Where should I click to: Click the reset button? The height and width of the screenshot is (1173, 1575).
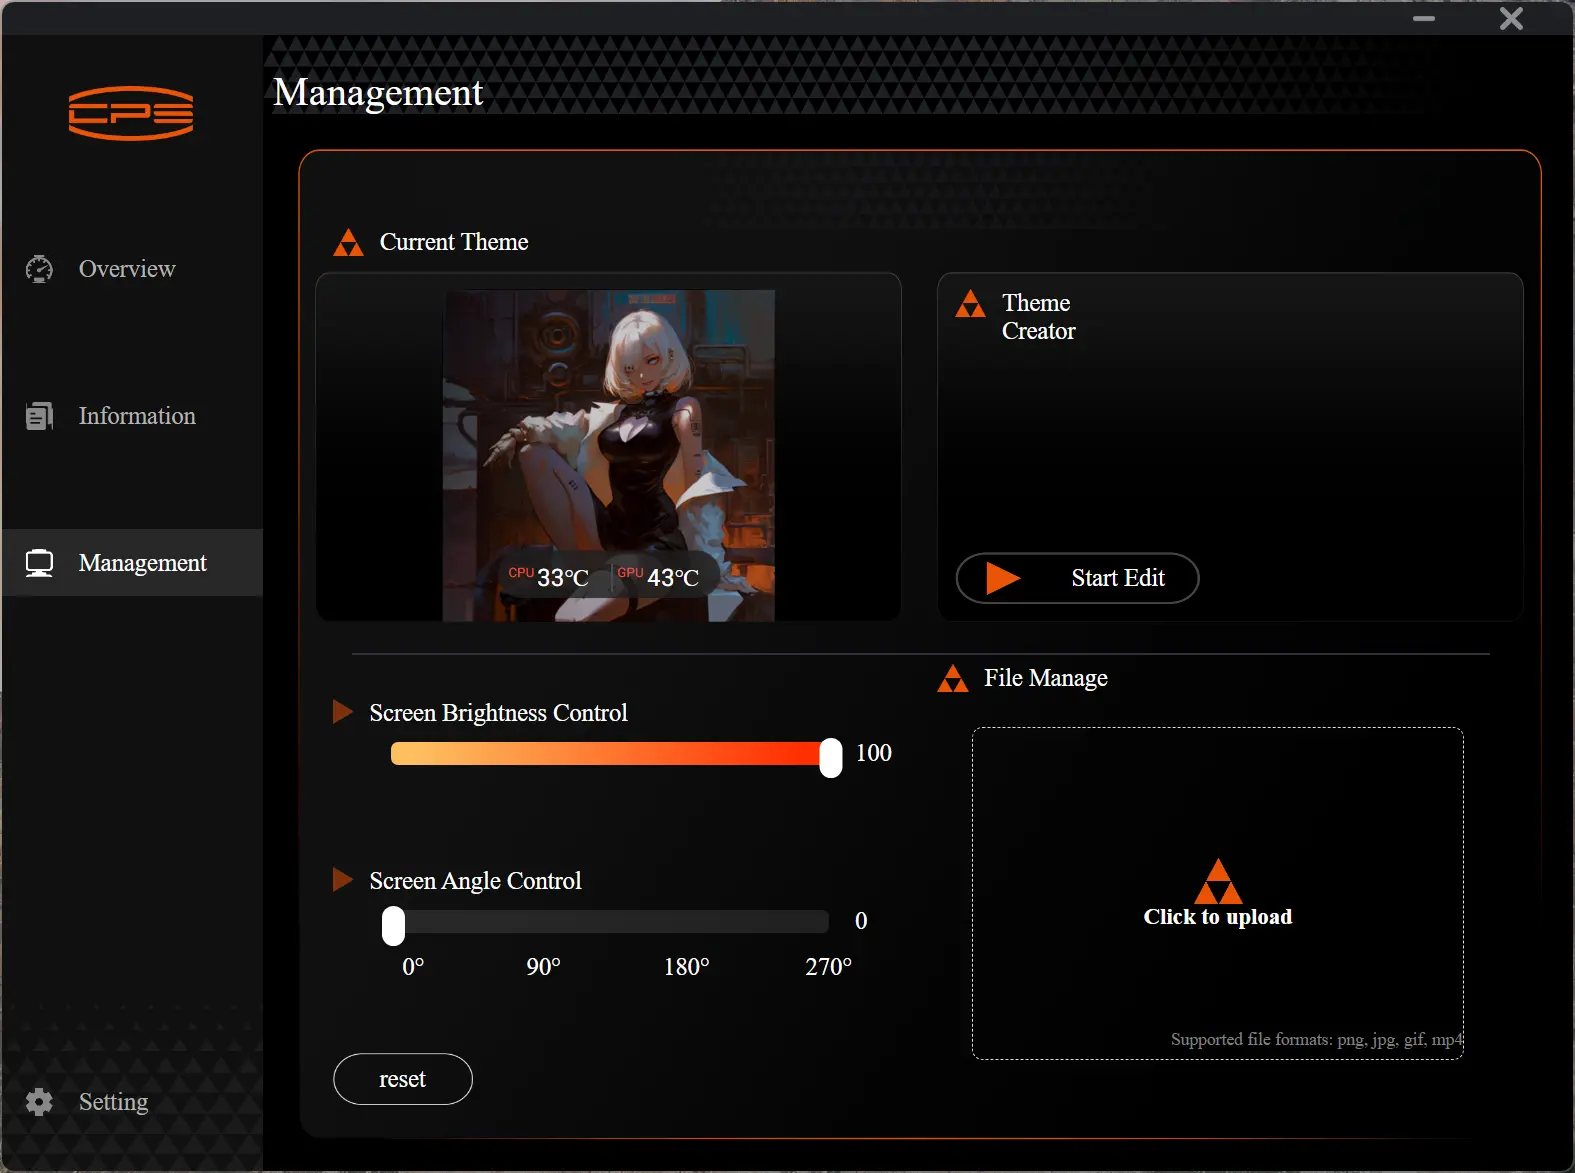click(x=403, y=1079)
